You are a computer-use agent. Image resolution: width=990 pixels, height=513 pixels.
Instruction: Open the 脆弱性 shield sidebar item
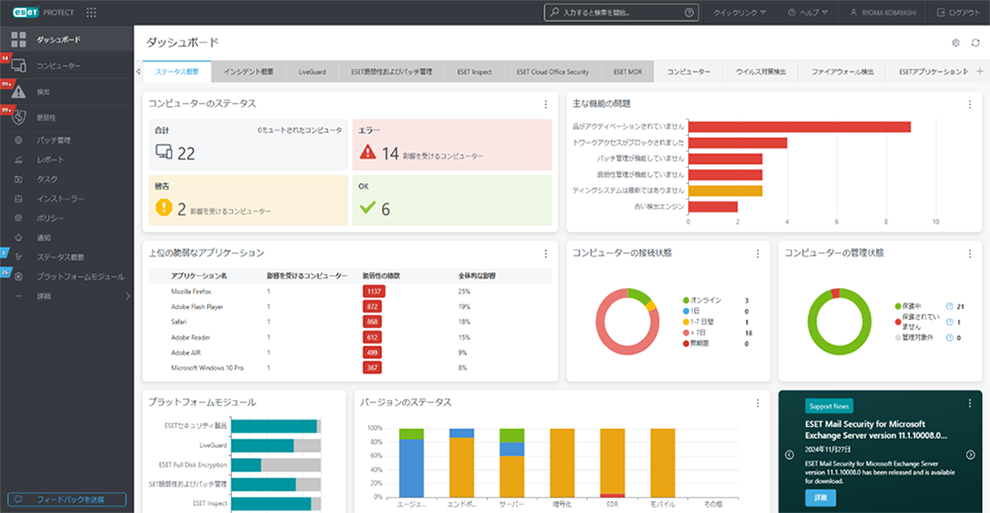click(x=52, y=118)
